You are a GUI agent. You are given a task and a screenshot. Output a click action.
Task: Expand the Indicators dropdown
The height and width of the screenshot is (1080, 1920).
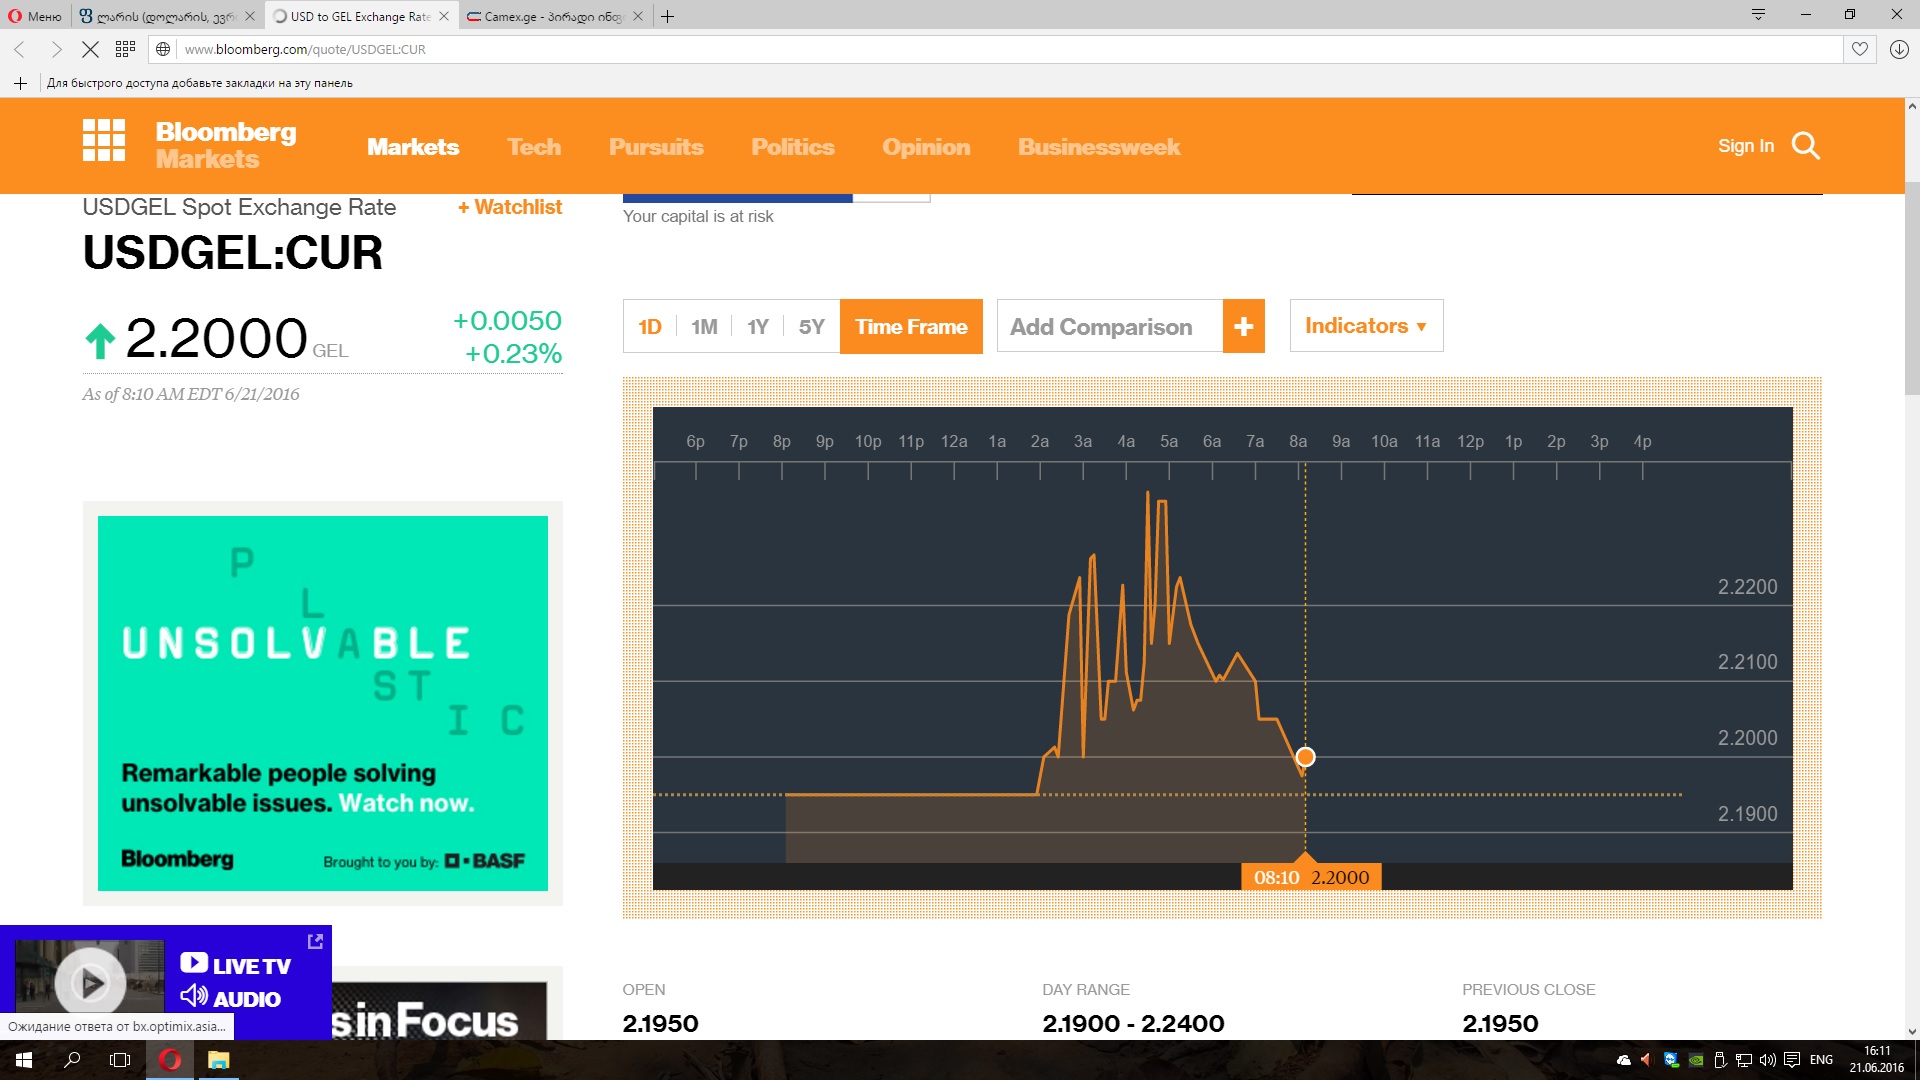[x=1365, y=326]
